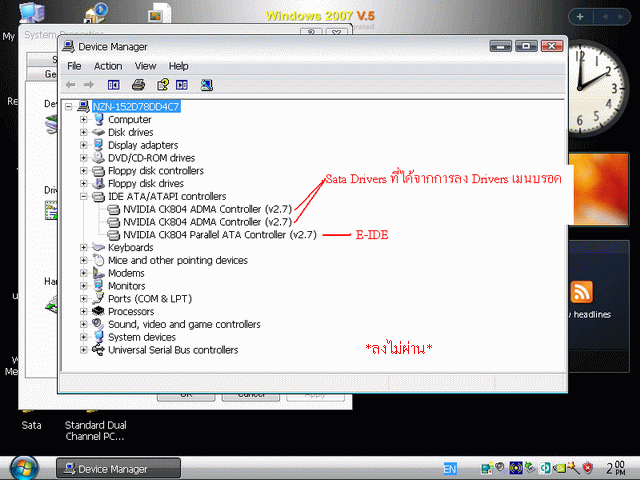The height and width of the screenshot is (480, 640).
Task: Click the Print toolbar icon
Action: tap(138, 85)
